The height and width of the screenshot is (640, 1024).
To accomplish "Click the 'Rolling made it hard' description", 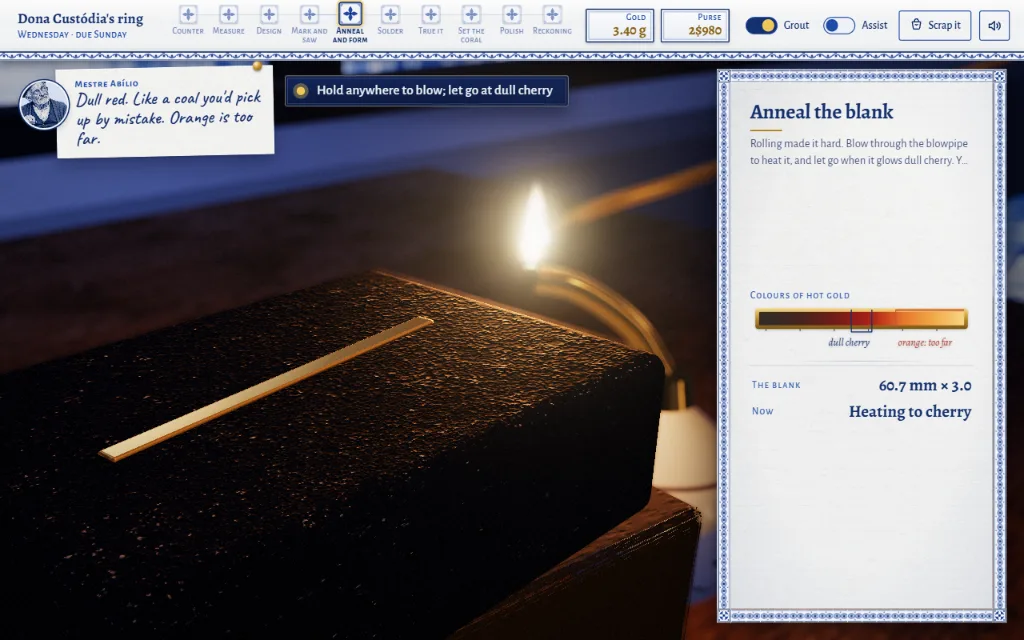I will 859,152.
